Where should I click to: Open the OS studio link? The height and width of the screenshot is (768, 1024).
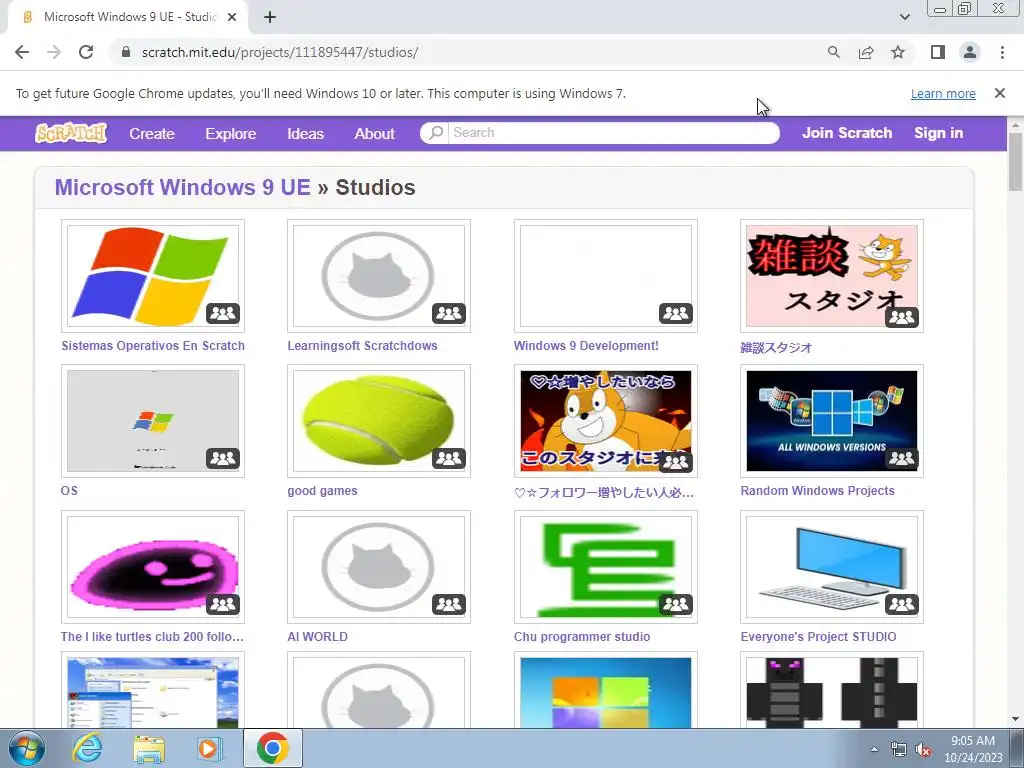69,491
